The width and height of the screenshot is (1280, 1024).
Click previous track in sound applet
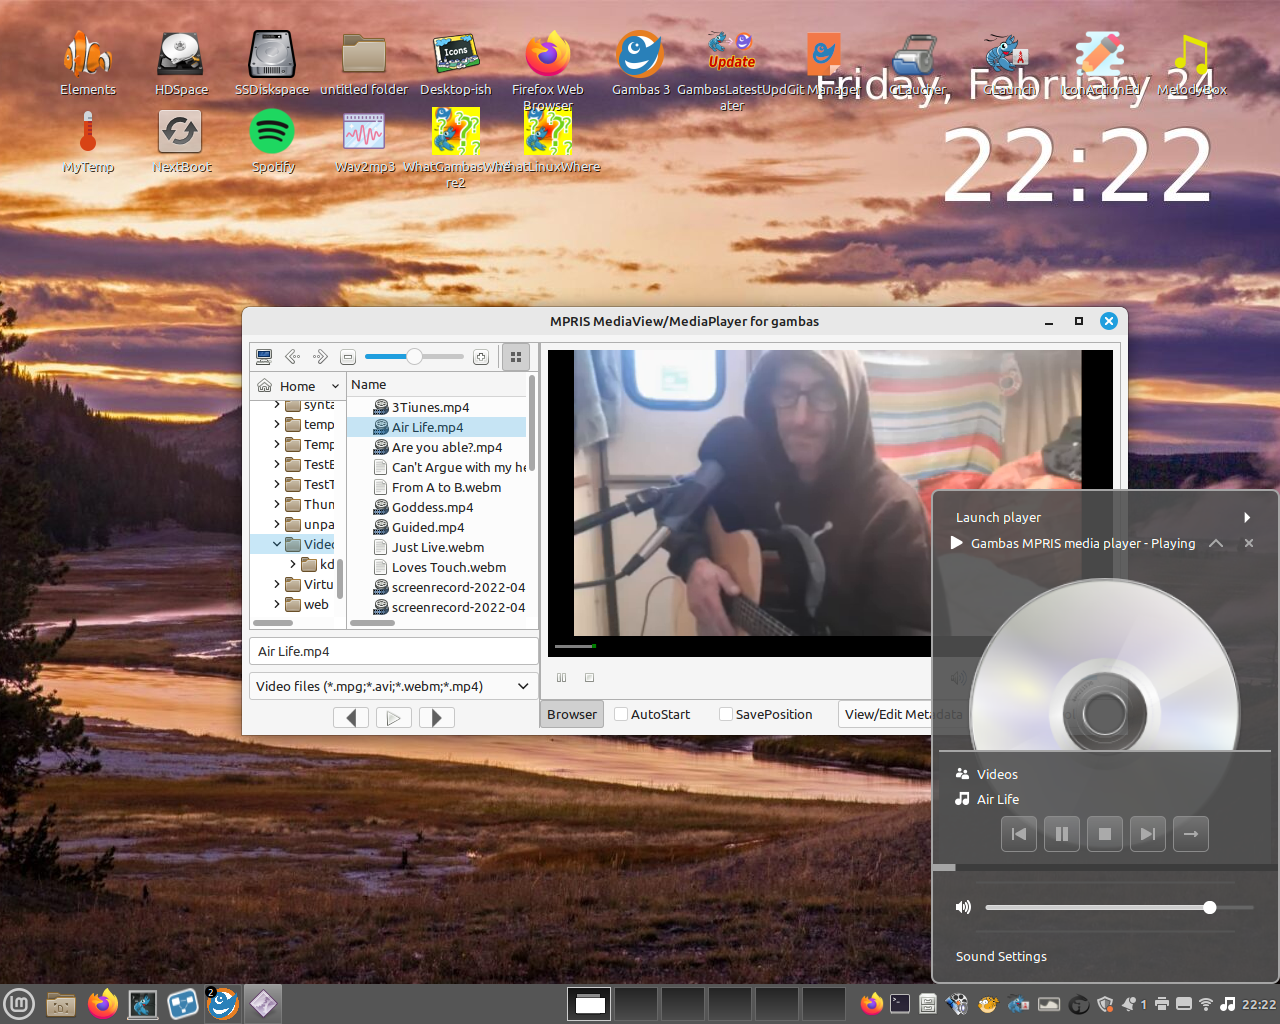(x=1019, y=834)
